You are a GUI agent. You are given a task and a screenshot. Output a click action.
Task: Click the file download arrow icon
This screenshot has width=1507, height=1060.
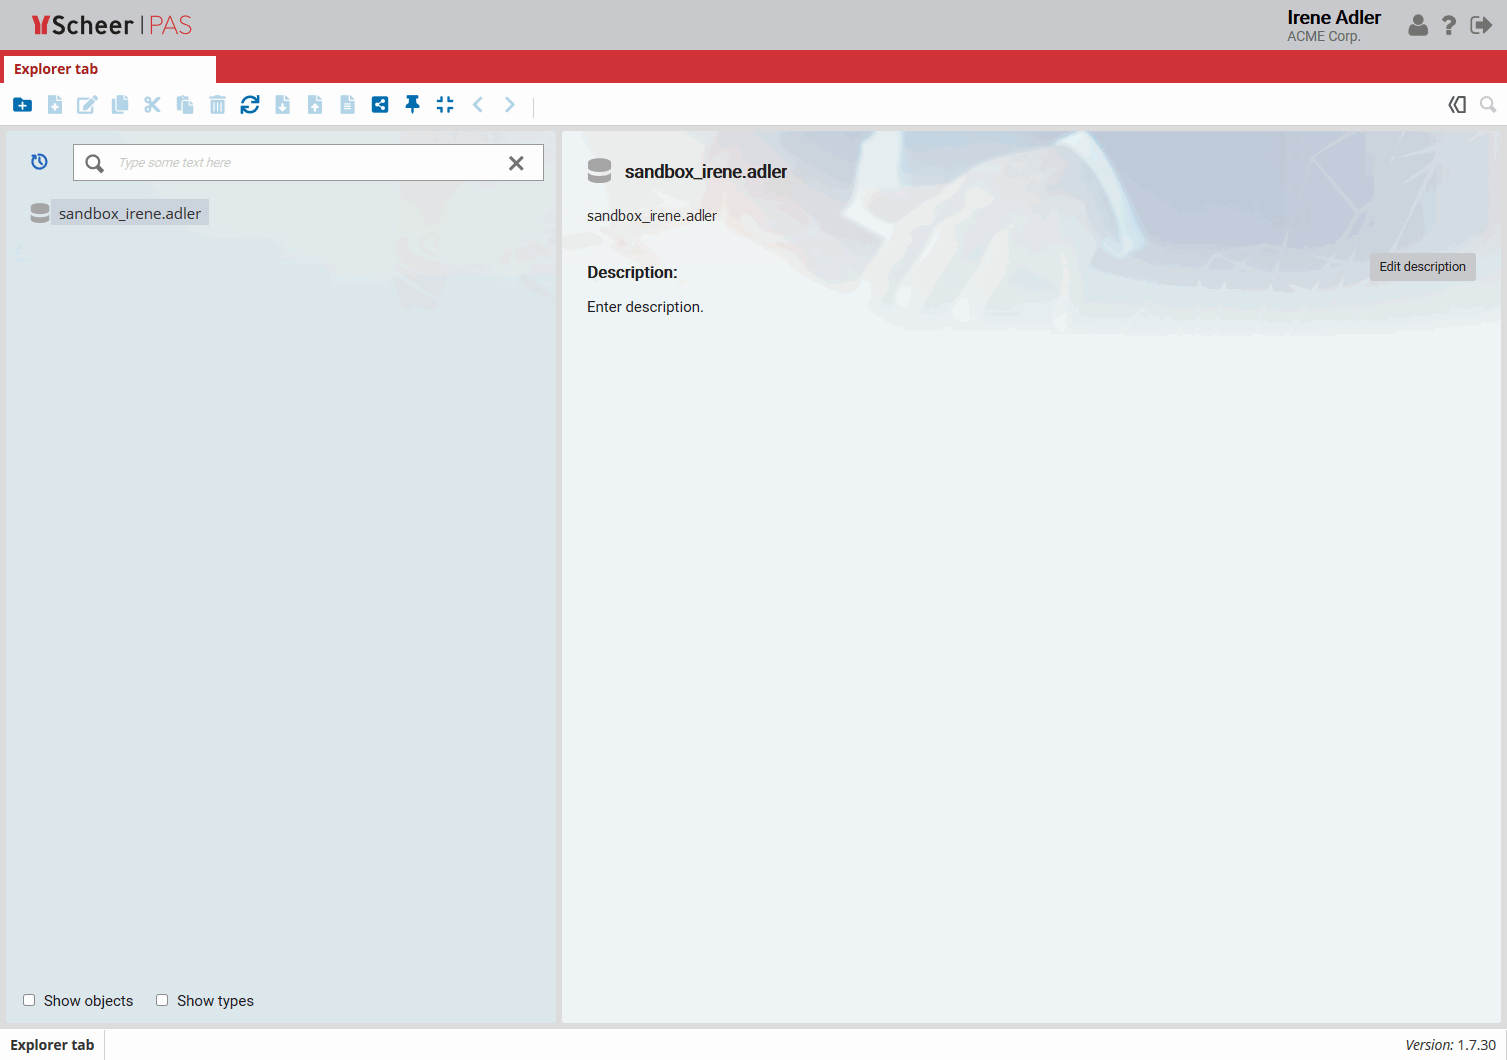(x=283, y=105)
